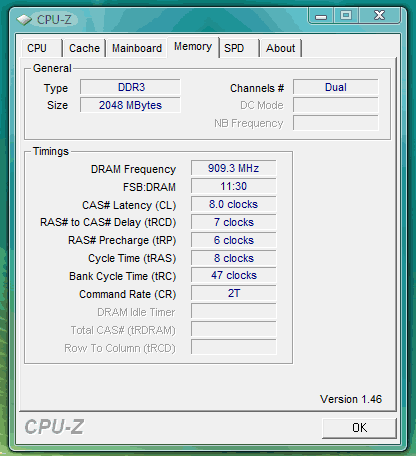Maximize the CPU-Z window

coord(346,16)
